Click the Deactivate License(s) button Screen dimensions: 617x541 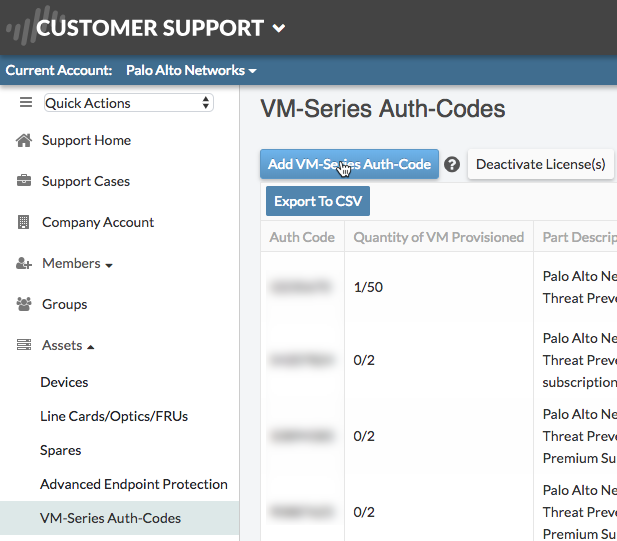(x=540, y=165)
